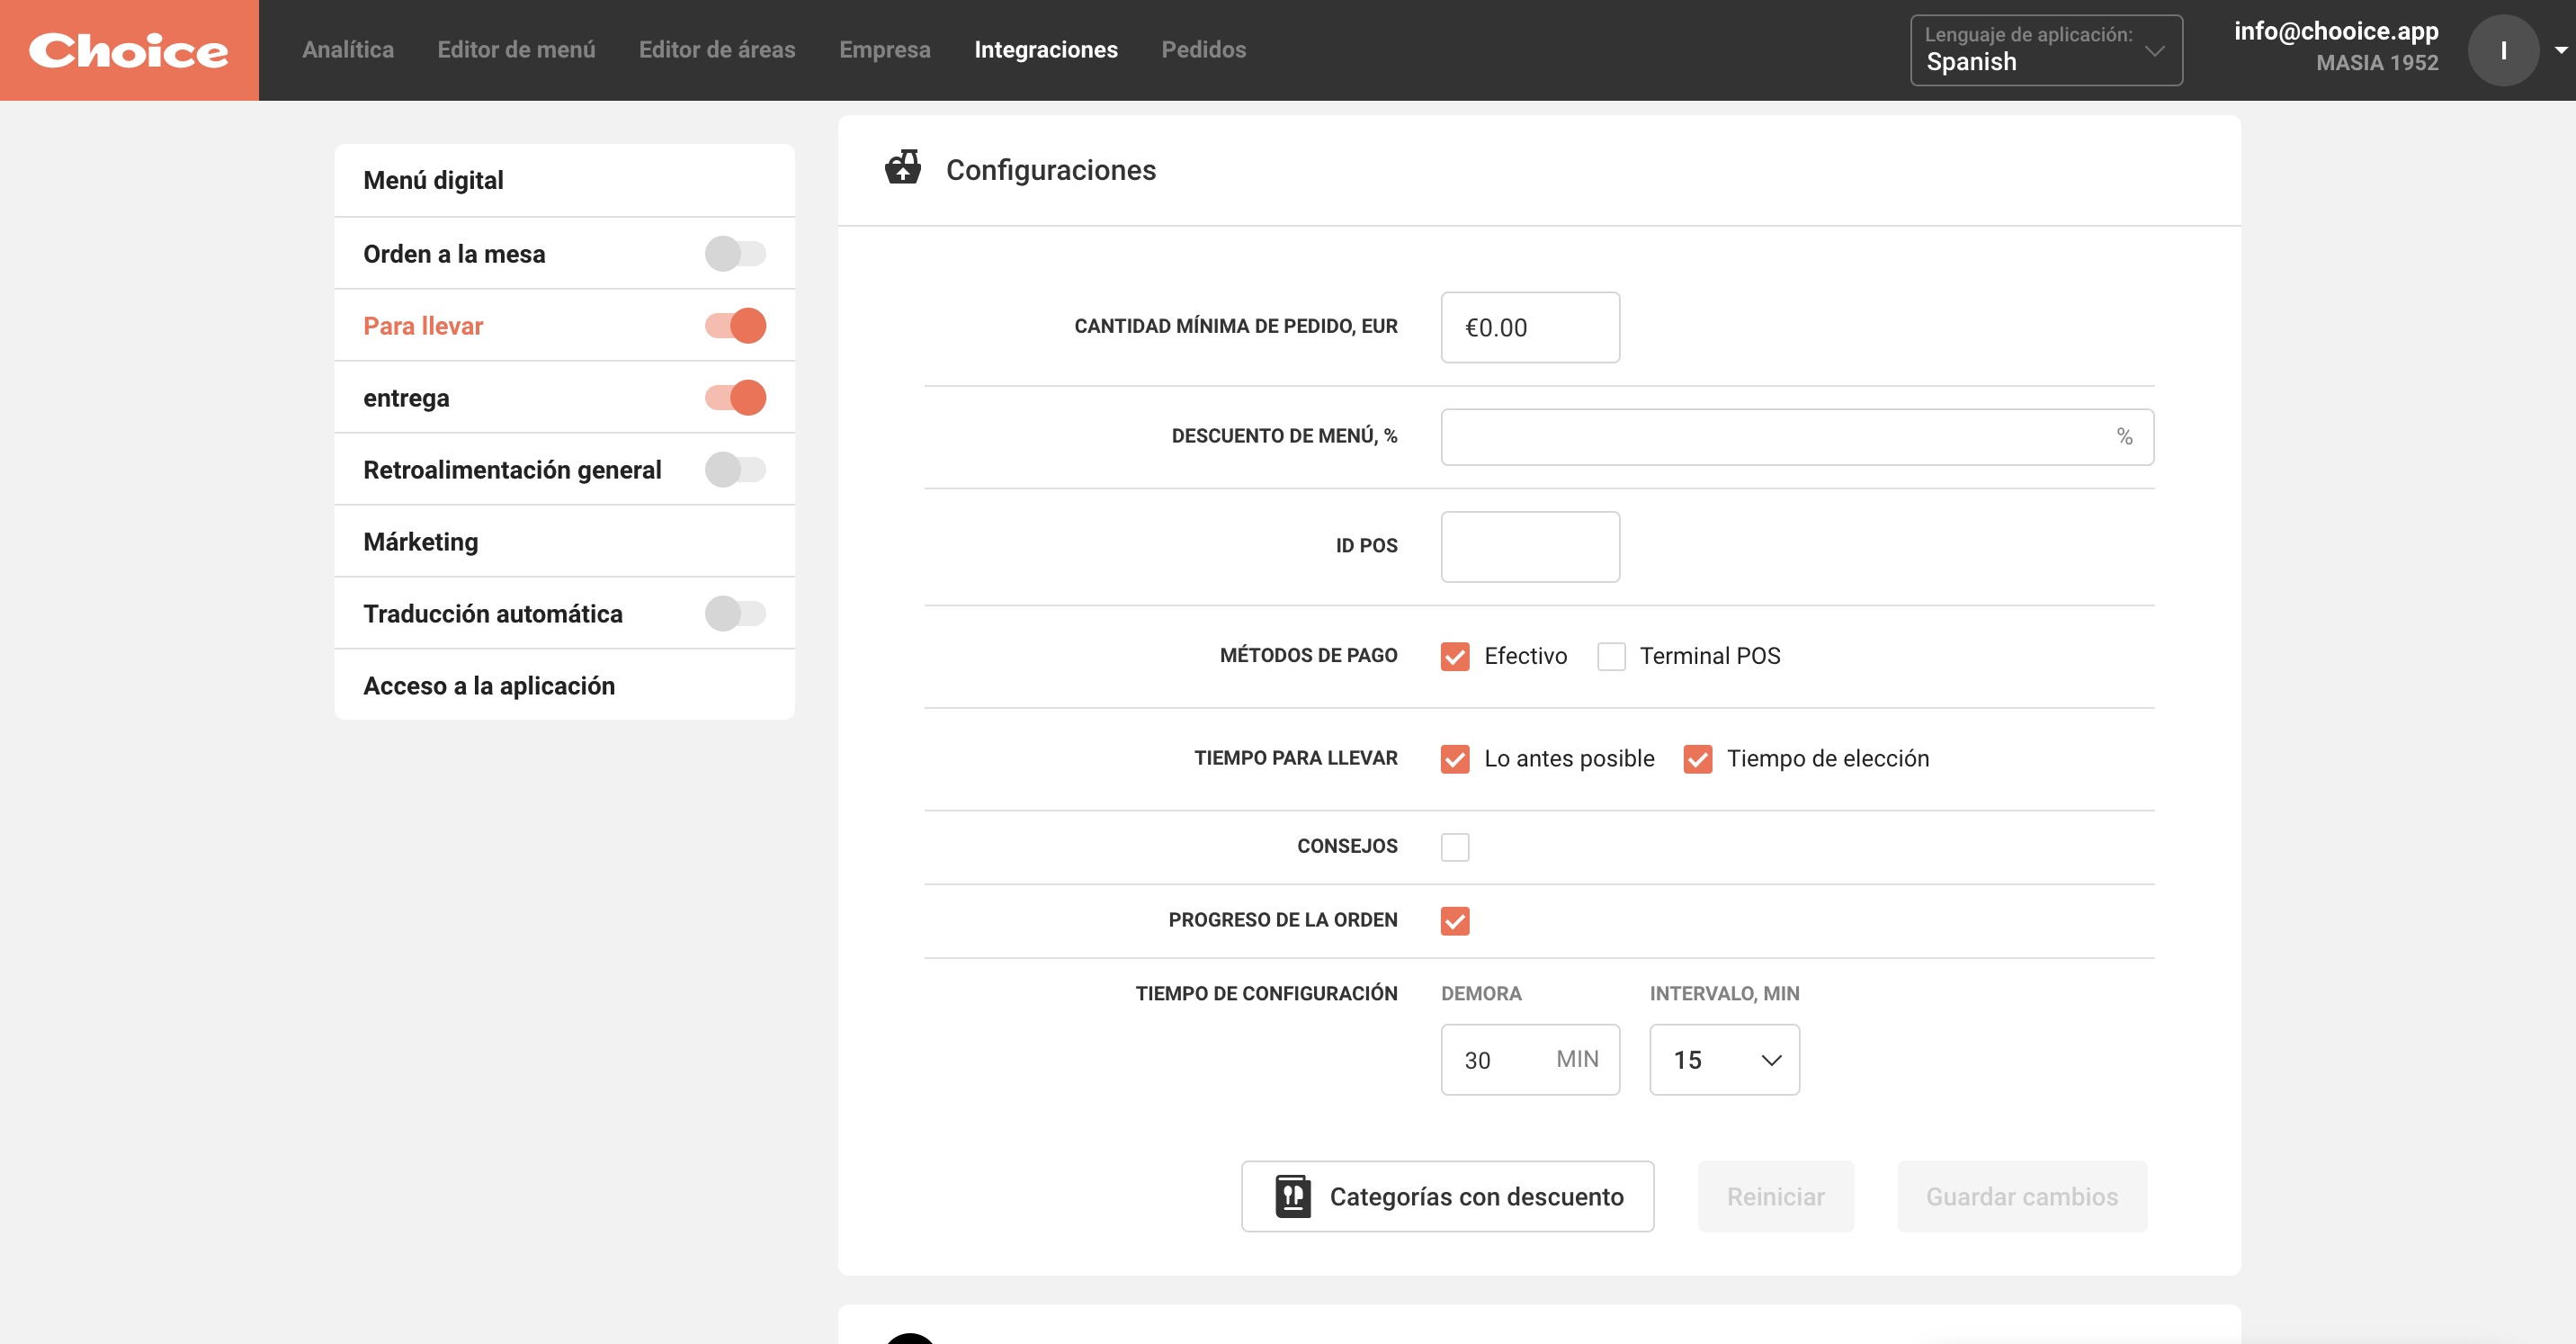
Task: Toggle the entrega switch off
Action: (x=736, y=397)
